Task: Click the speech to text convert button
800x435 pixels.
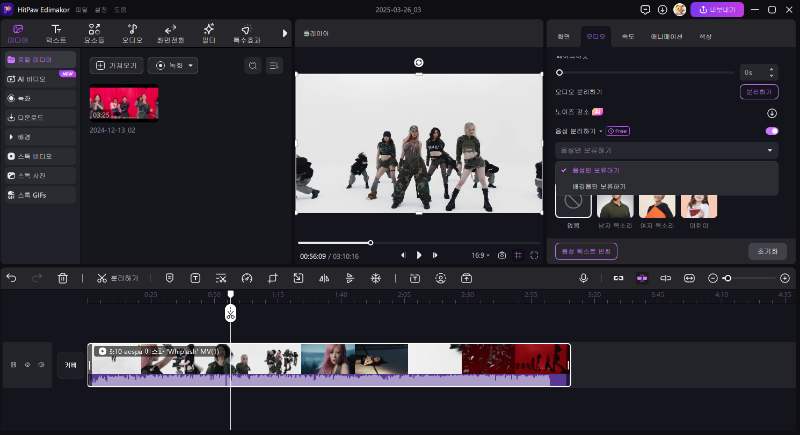Action: click(x=586, y=251)
